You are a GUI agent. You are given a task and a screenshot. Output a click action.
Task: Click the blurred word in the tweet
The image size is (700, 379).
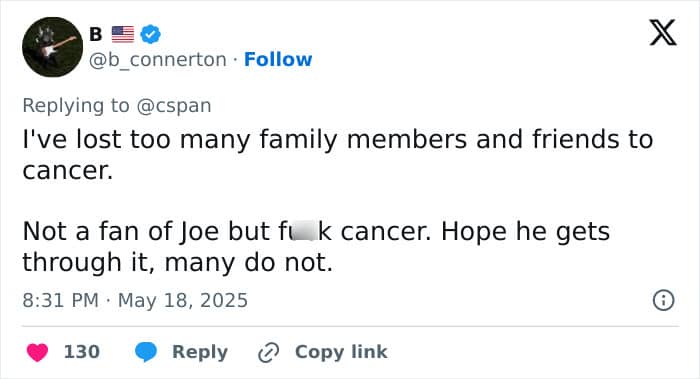[304, 232]
